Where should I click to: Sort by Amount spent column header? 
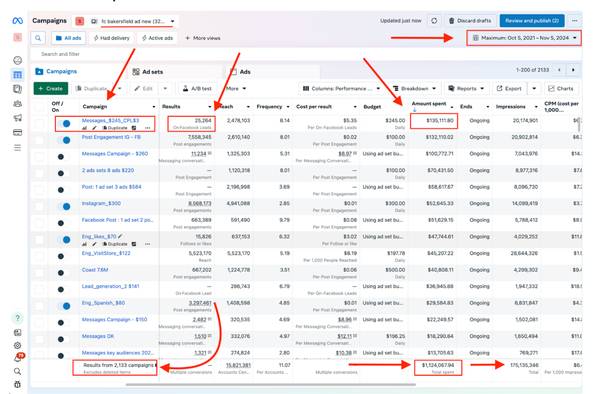click(x=429, y=104)
